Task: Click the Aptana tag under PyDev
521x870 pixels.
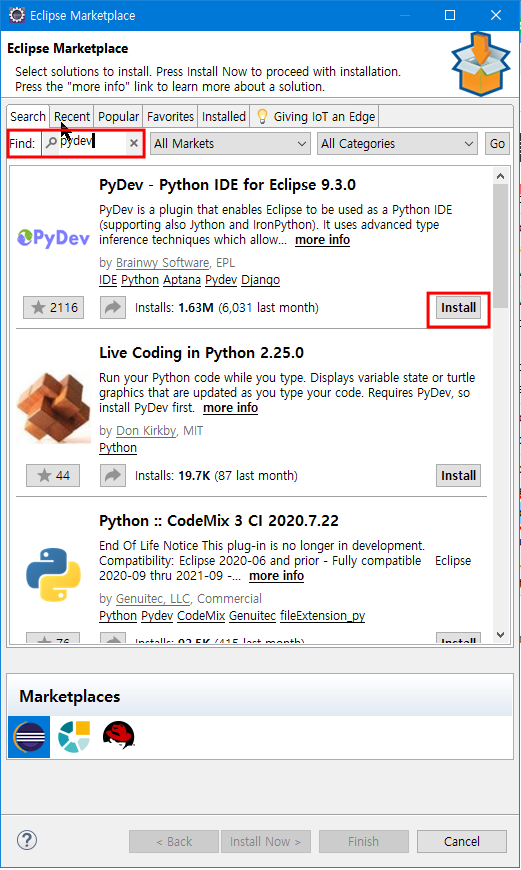Action: tap(182, 280)
